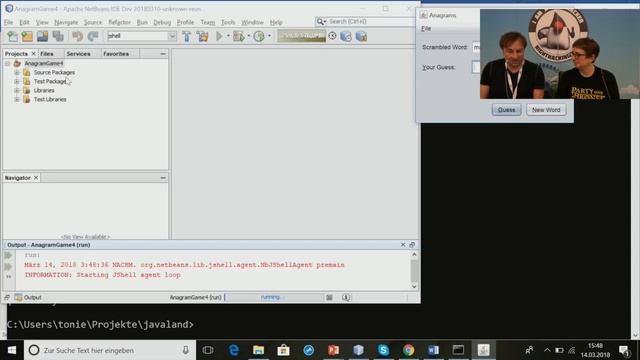Click the memory usage indicator bar
Image resolution: width=640 pixels, height=360 pixels.
[302, 36]
